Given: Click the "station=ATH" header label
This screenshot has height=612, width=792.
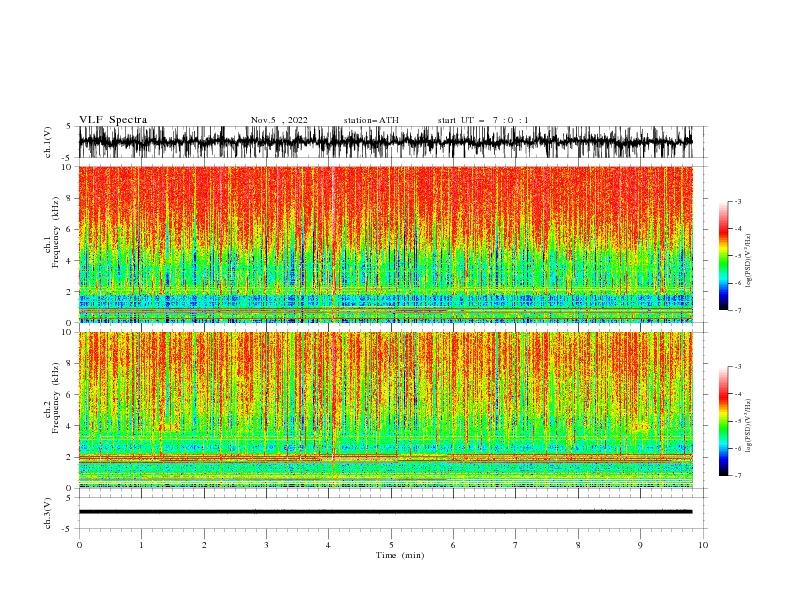Looking at the screenshot, I should click(x=371, y=120).
